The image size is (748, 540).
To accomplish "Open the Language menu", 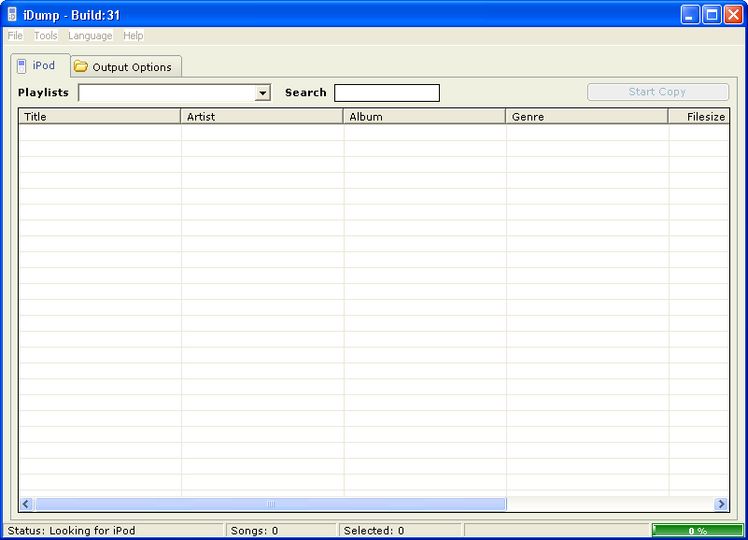I will [x=90, y=36].
